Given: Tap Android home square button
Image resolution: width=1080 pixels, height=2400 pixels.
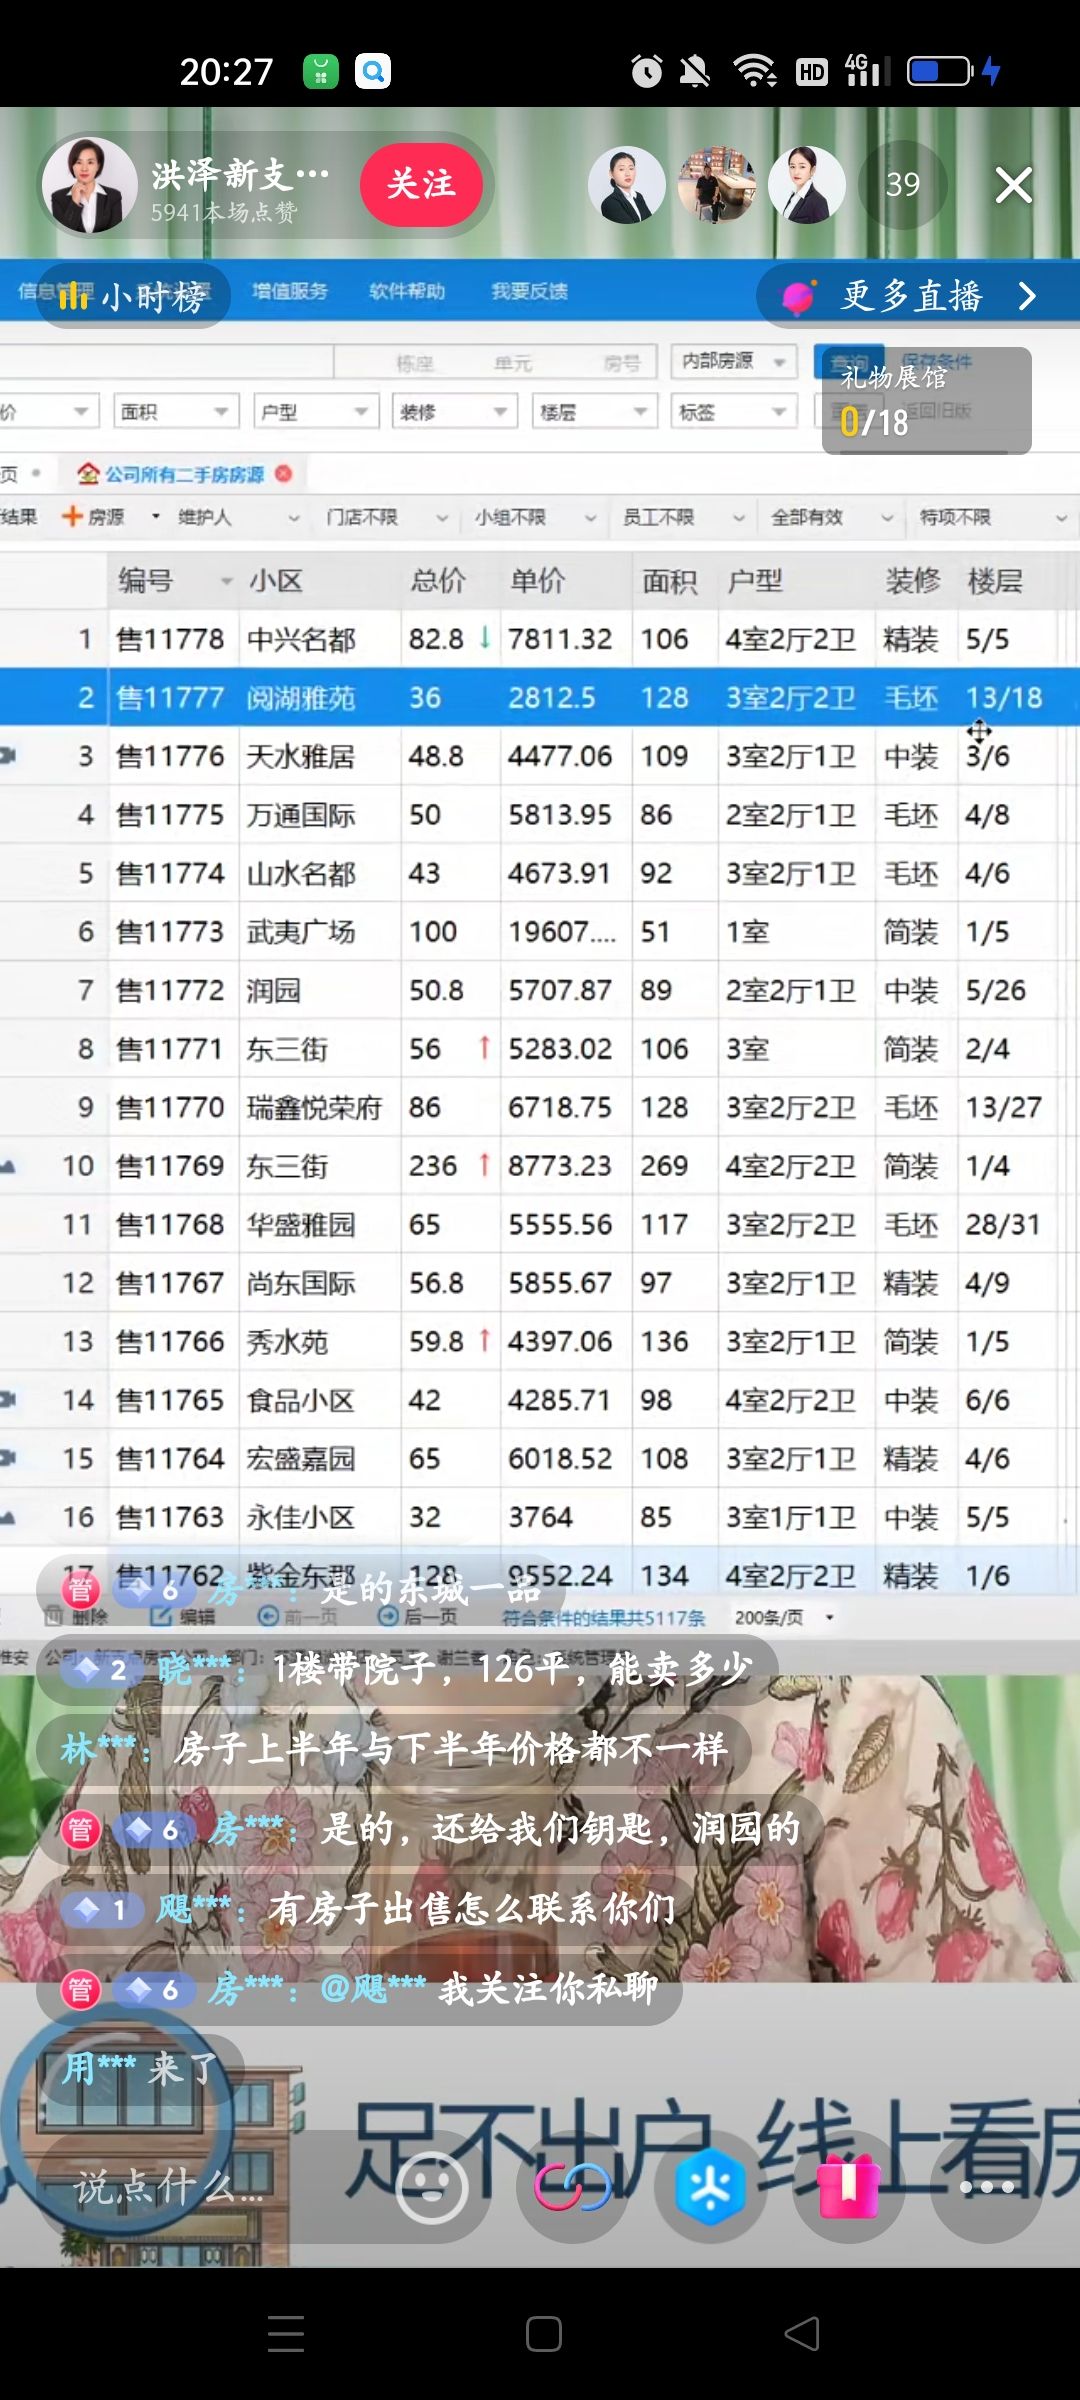Looking at the screenshot, I should [543, 2334].
